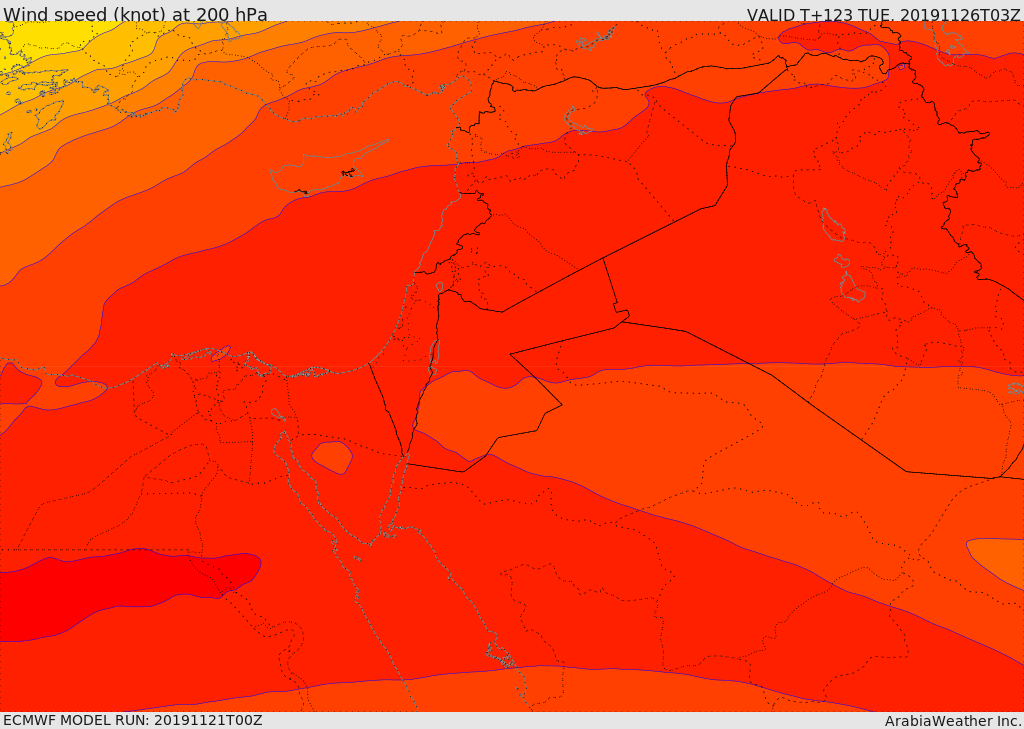Click the 'ECMWF MODEL RUN: 20191121T00Z' label

[x=133, y=721]
